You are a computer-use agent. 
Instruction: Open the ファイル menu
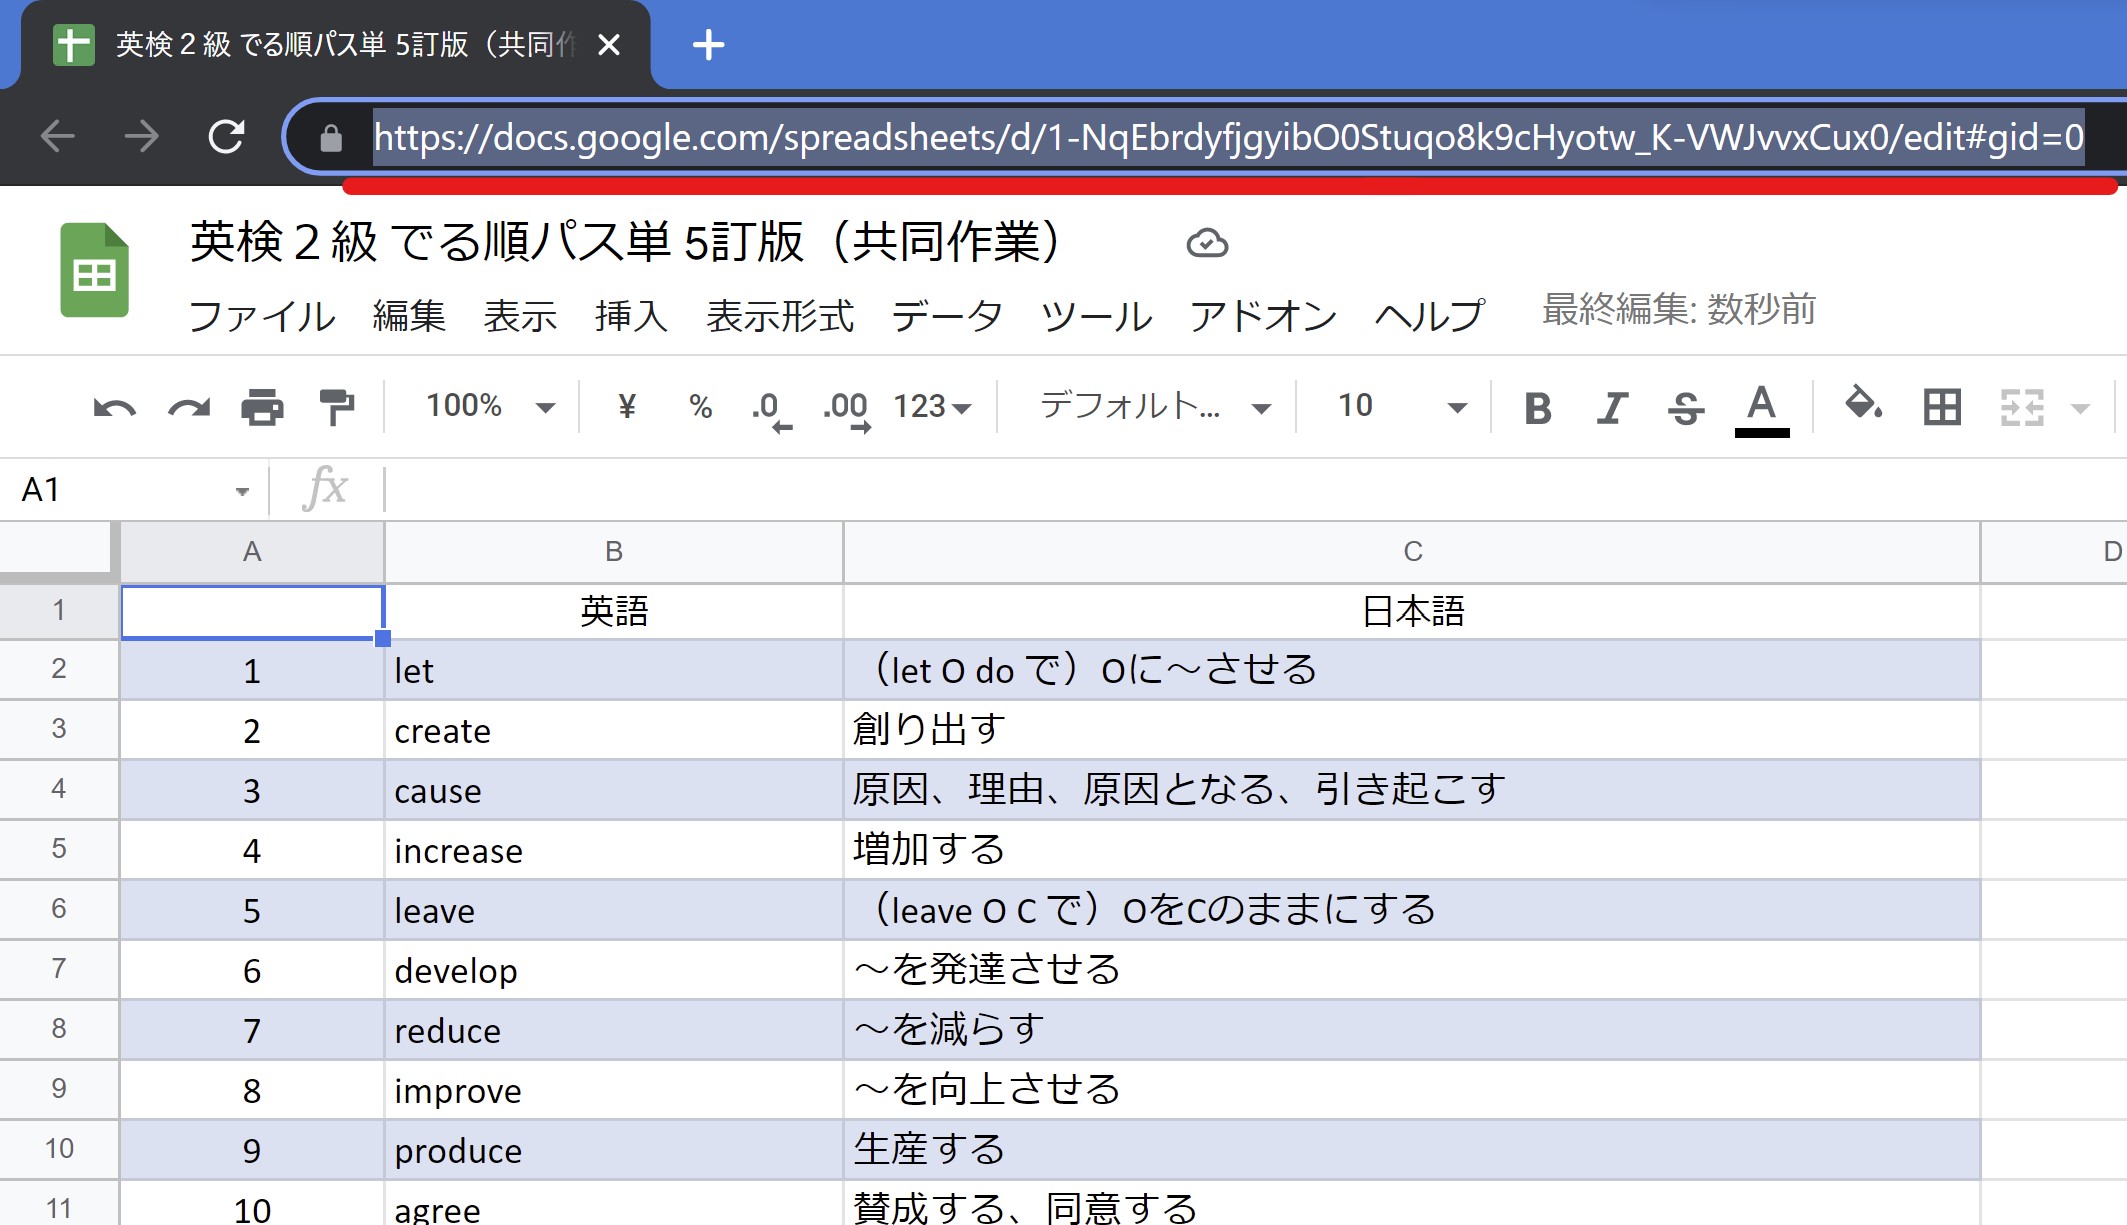pyautogui.click(x=262, y=316)
